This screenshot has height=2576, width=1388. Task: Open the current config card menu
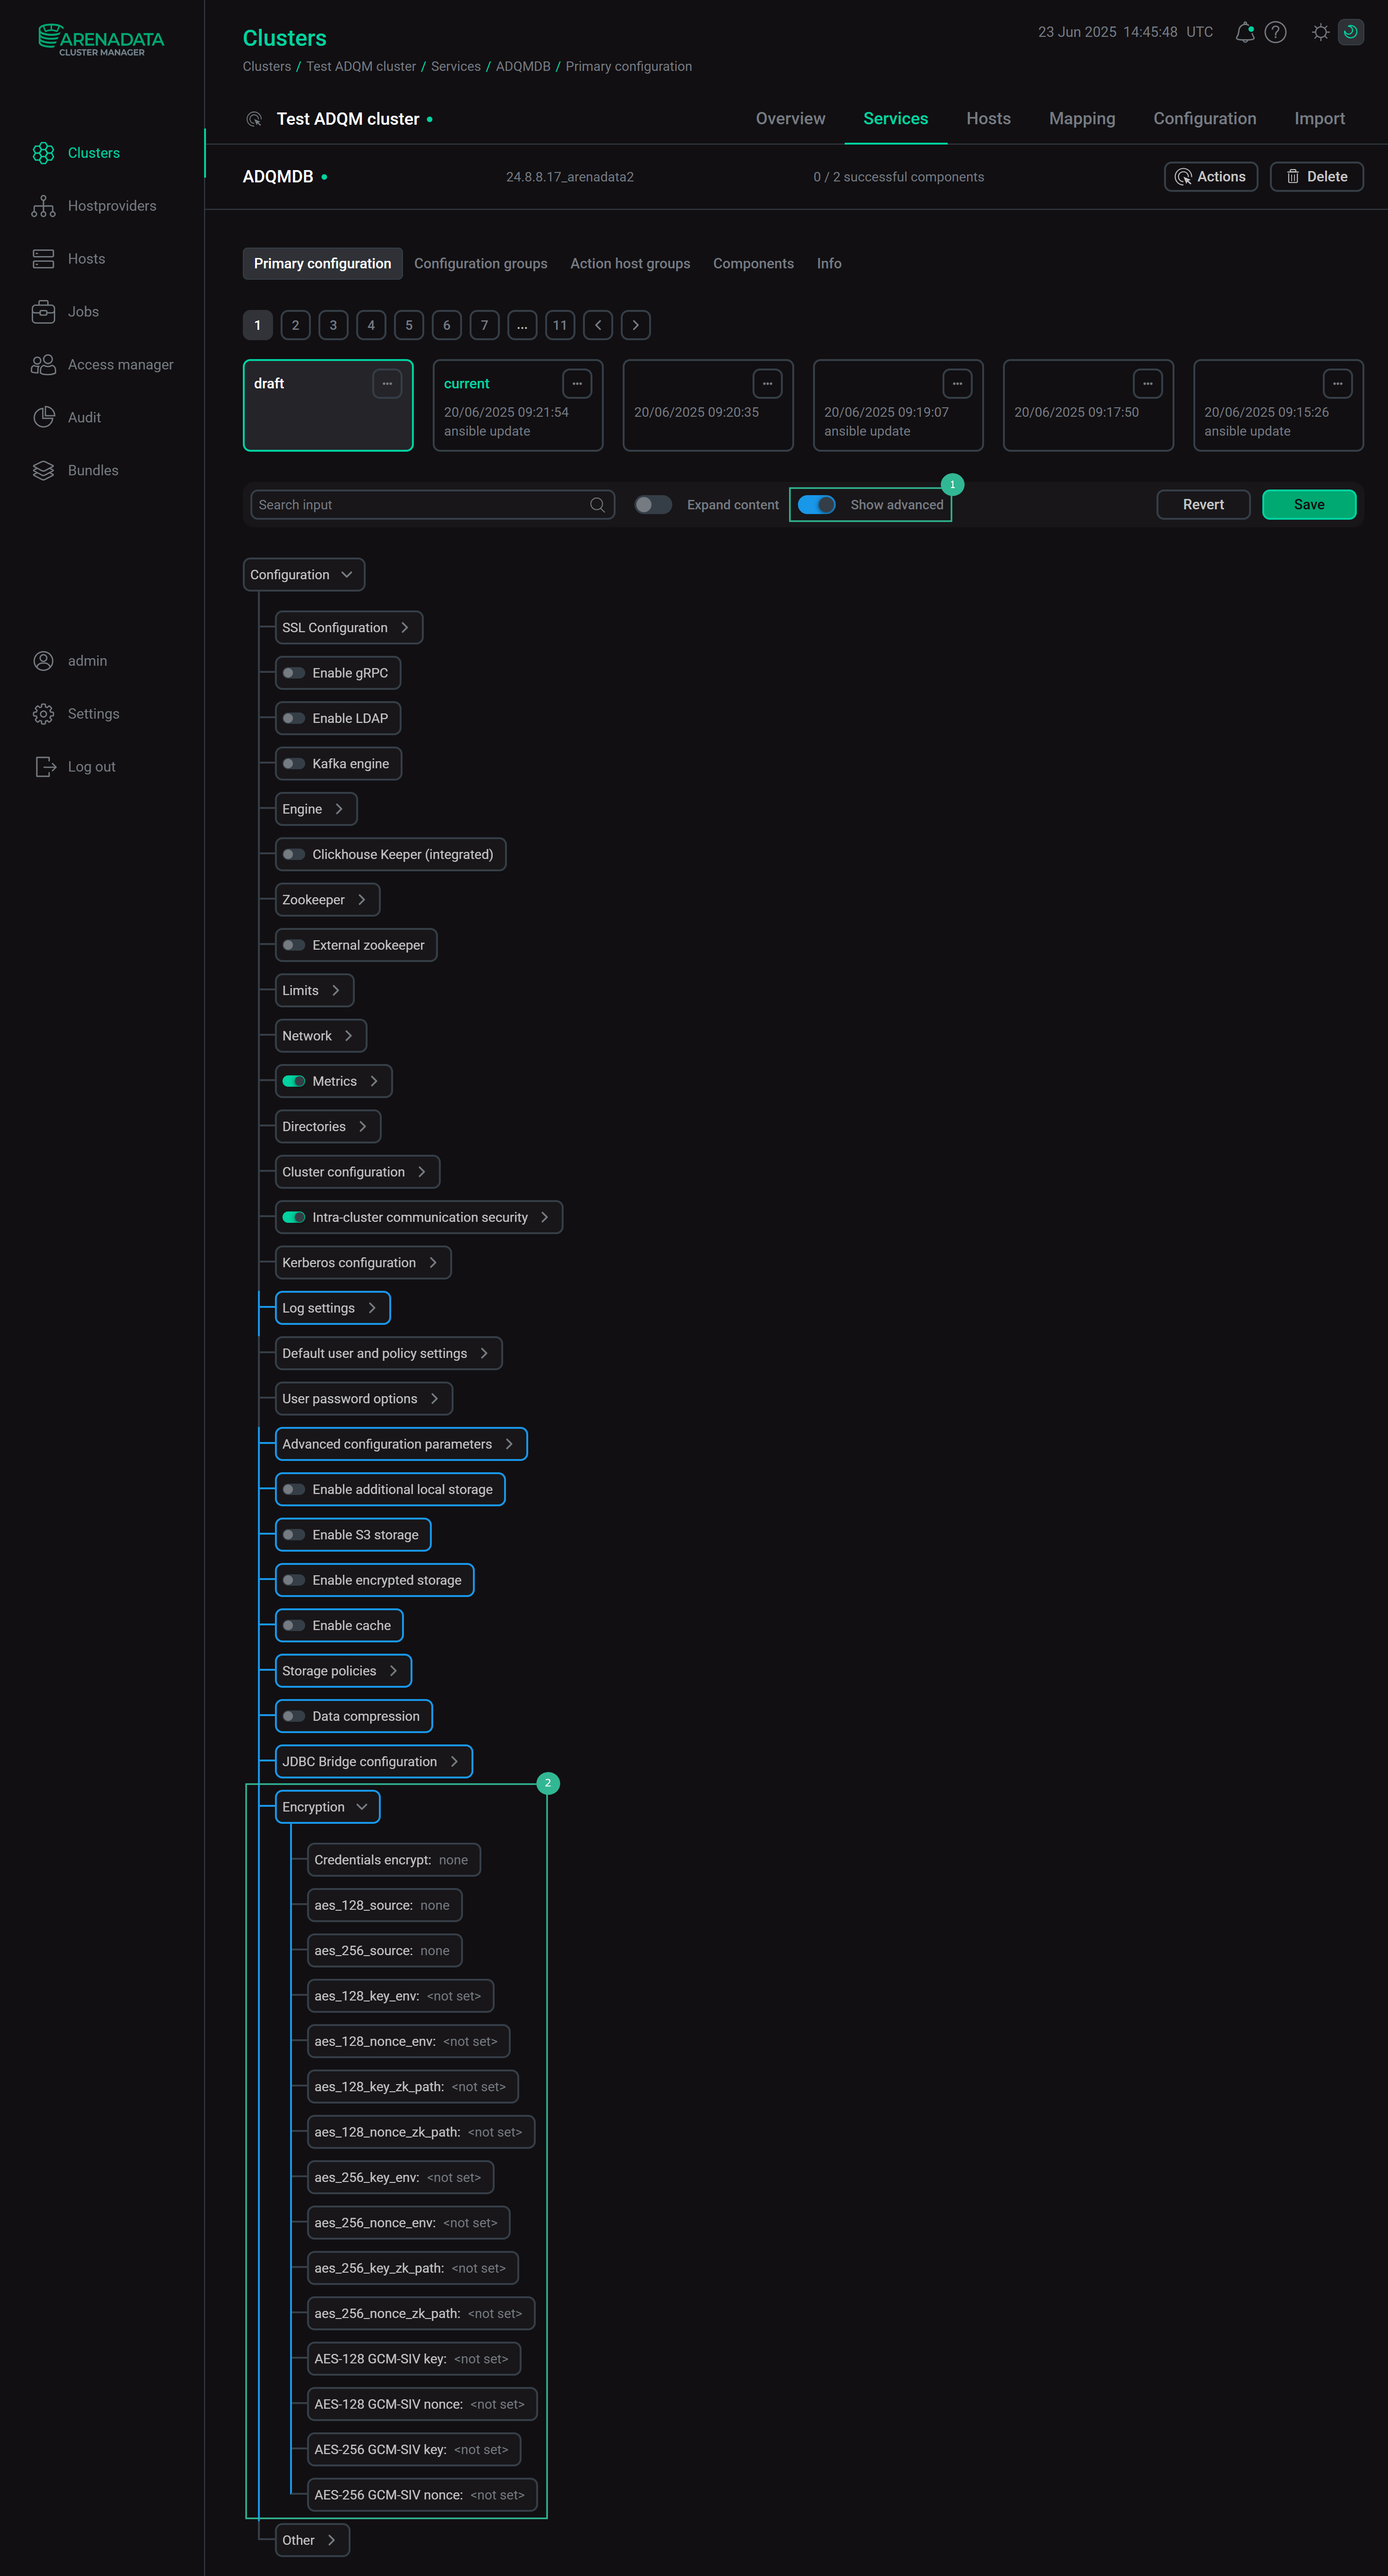coord(577,384)
